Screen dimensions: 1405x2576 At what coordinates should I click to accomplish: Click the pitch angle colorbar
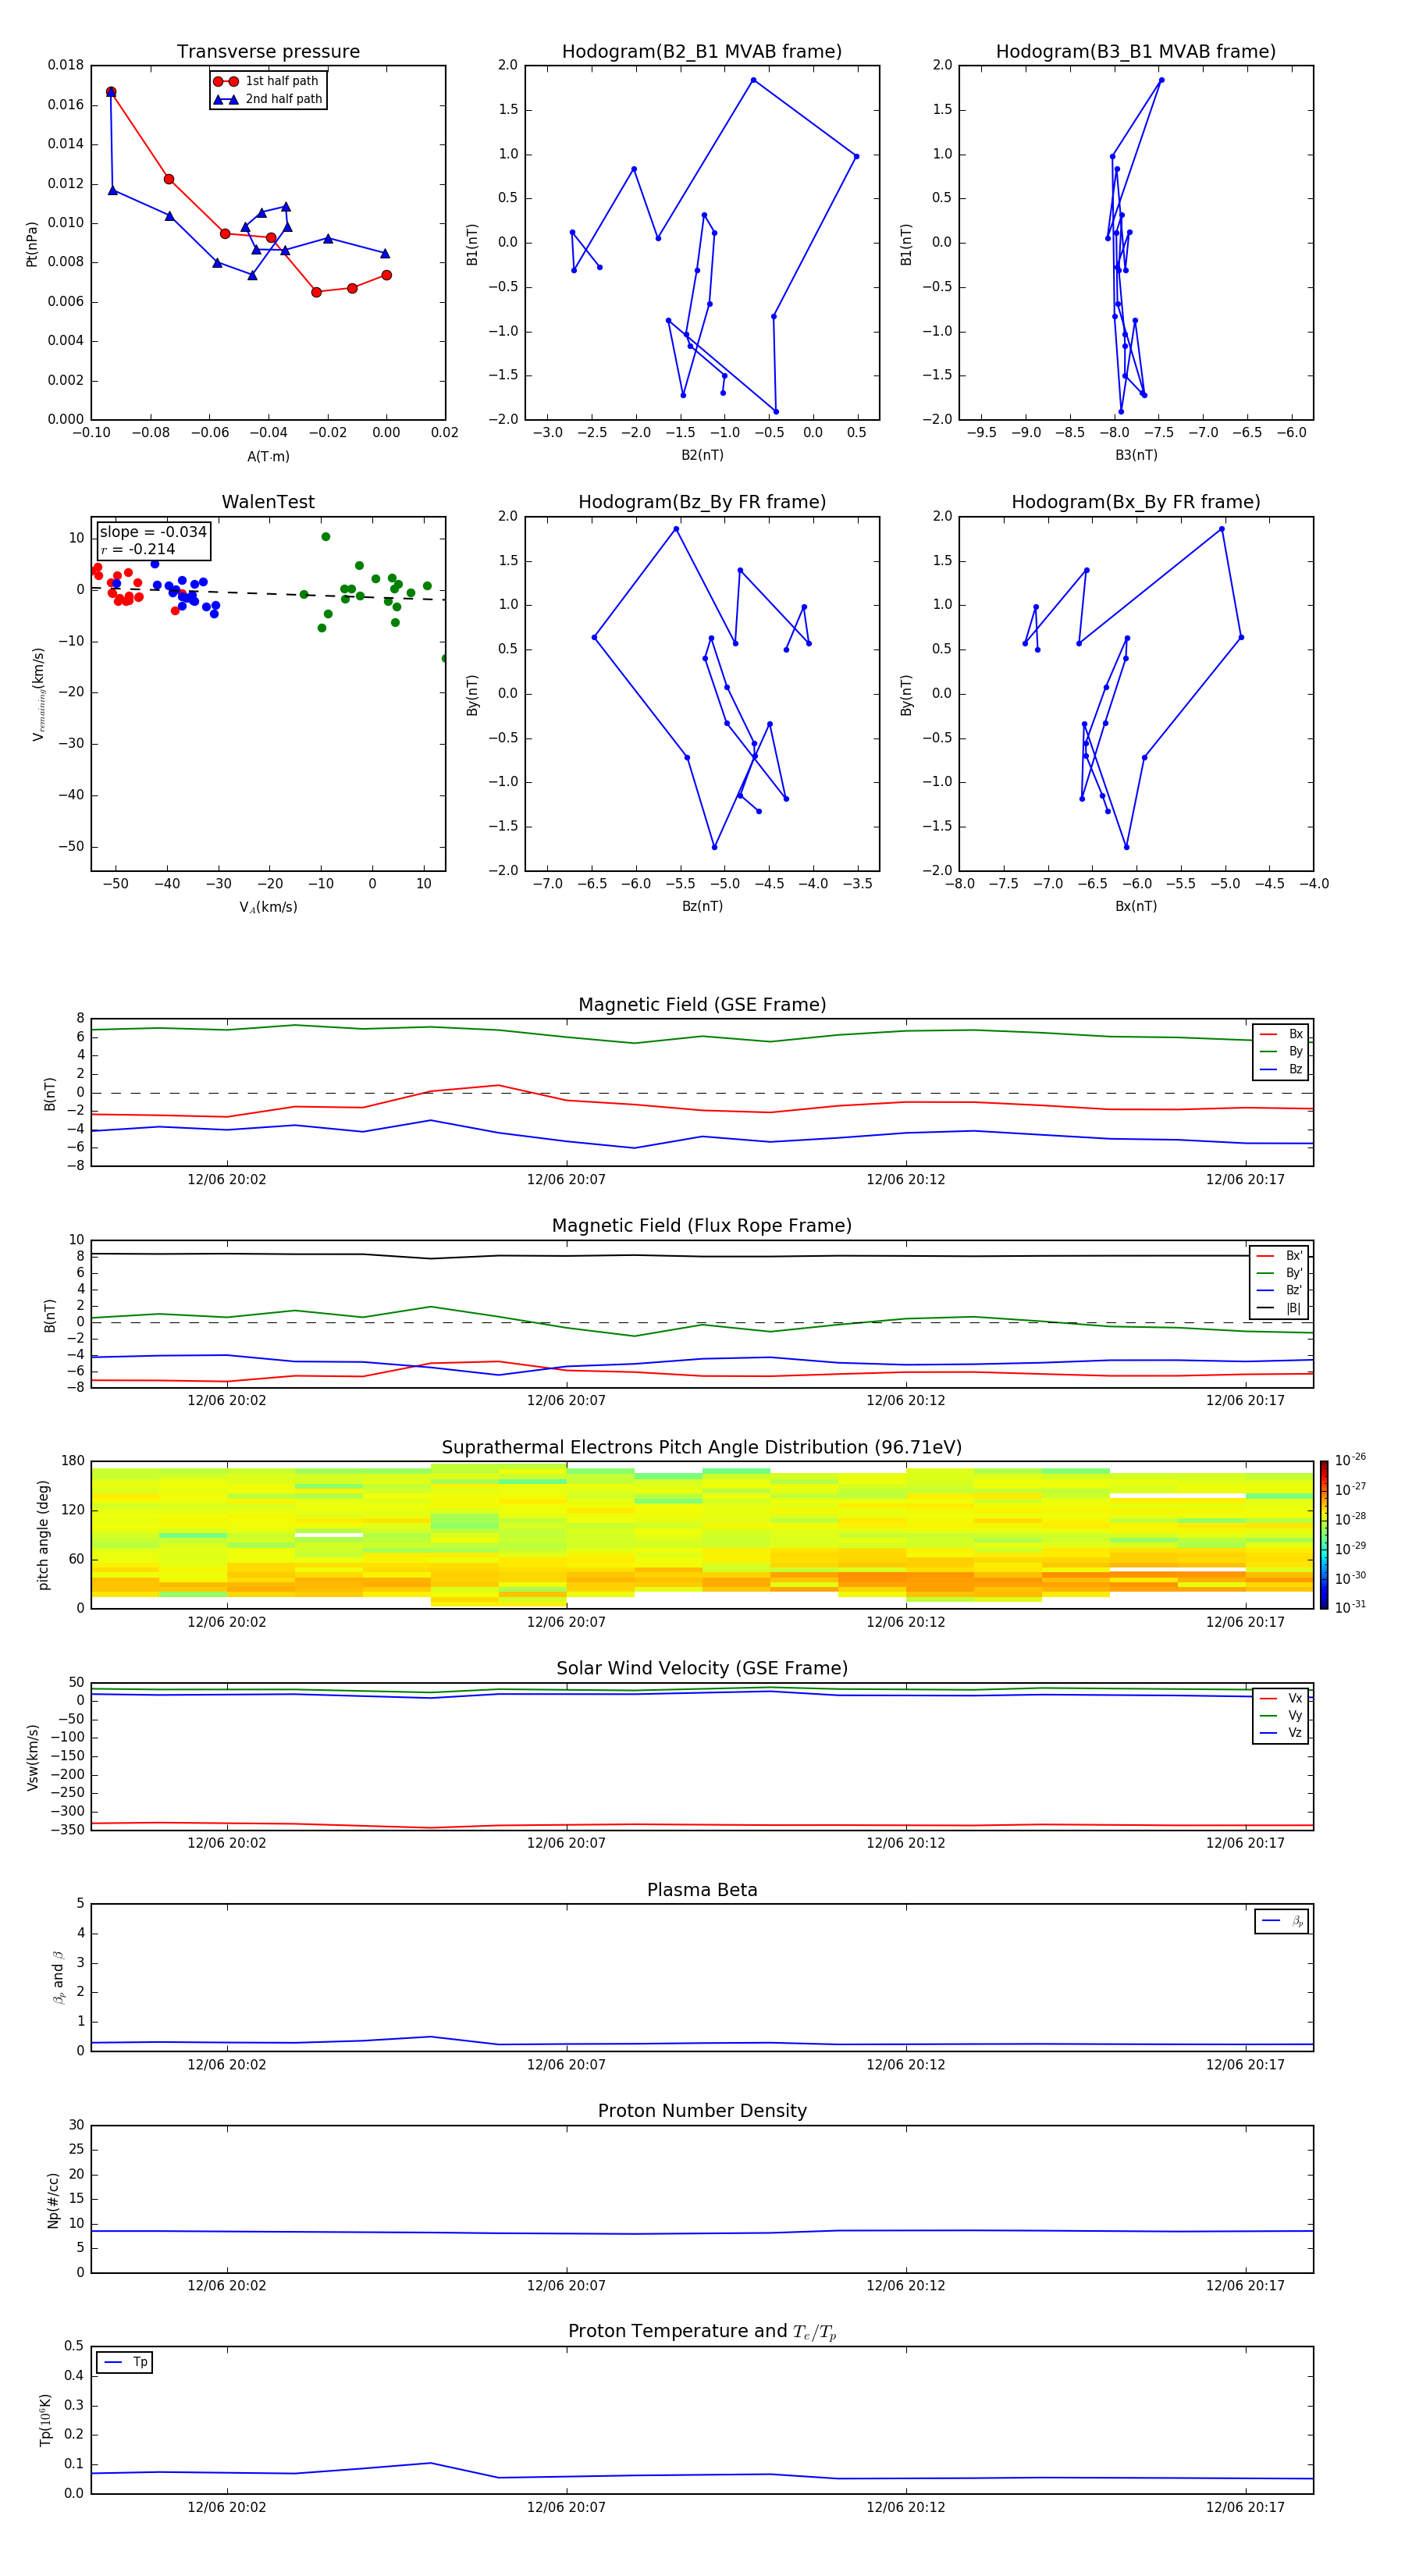1324,1535
